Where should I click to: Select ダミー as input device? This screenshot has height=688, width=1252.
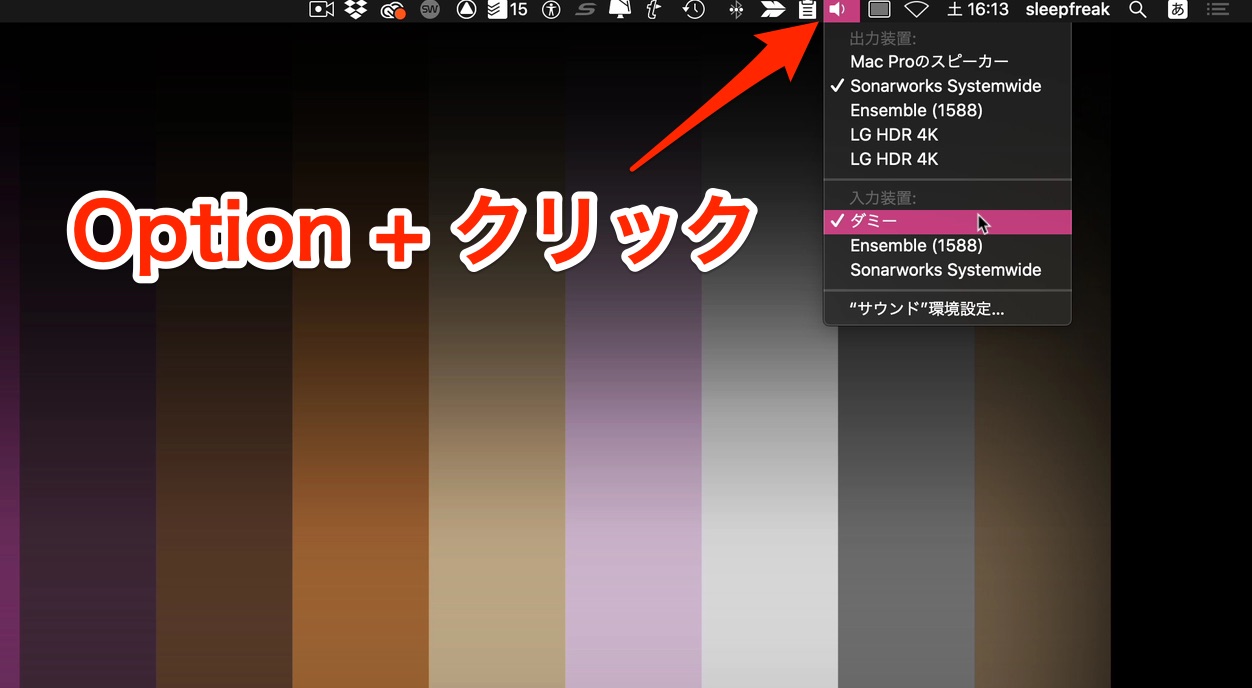pyautogui.click(x=947, y=221)
